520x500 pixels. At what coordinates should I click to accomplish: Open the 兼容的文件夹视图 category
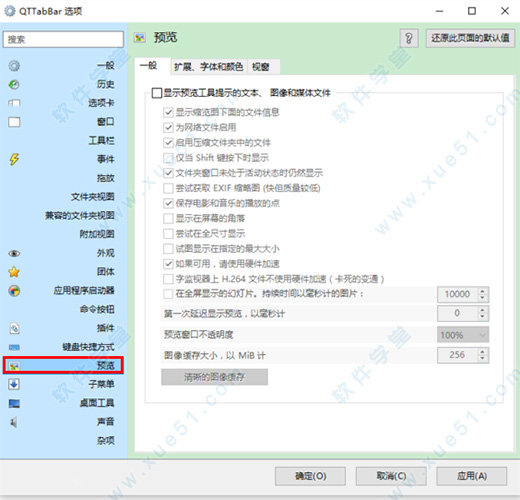[80, 216]
